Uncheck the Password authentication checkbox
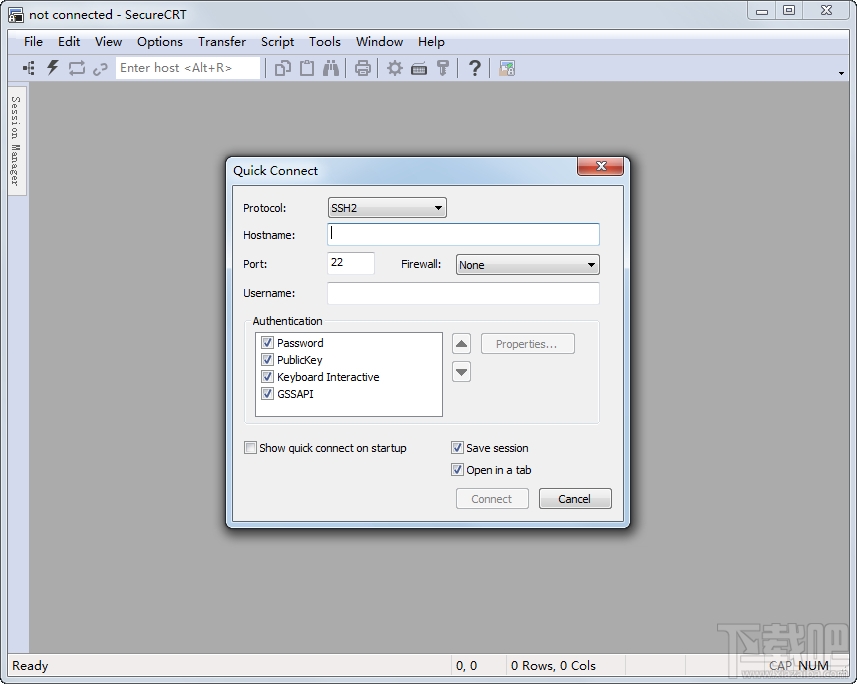Screen dimensions: 857x684 tap(267, 343)
